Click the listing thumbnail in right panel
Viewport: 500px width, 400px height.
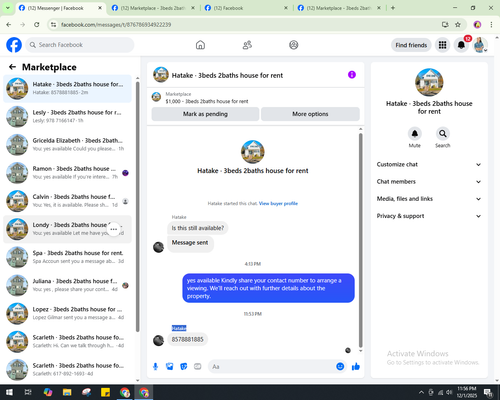[429, 82]
